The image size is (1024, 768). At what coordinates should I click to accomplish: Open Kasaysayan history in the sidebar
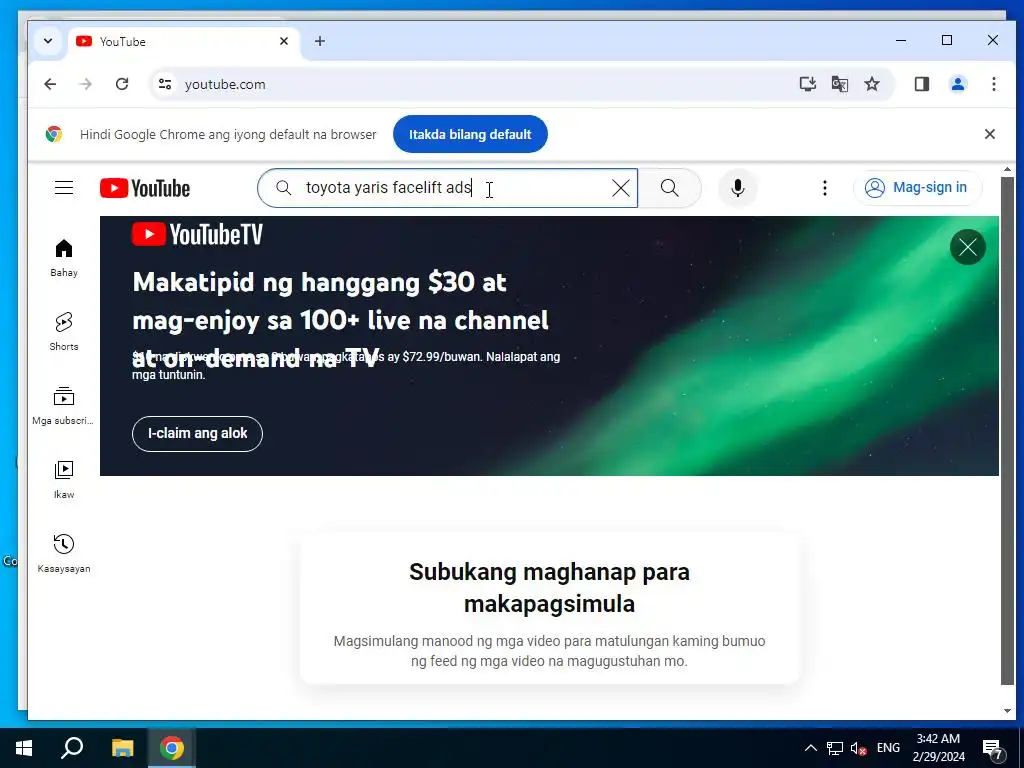coord(63,554)
